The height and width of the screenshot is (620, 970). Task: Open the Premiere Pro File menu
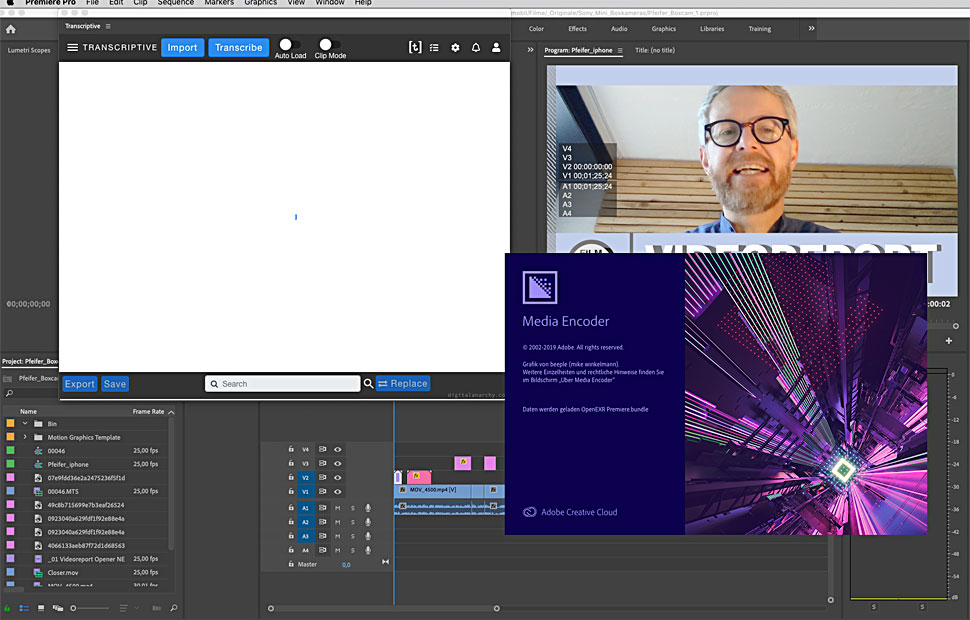pos(92,3)
